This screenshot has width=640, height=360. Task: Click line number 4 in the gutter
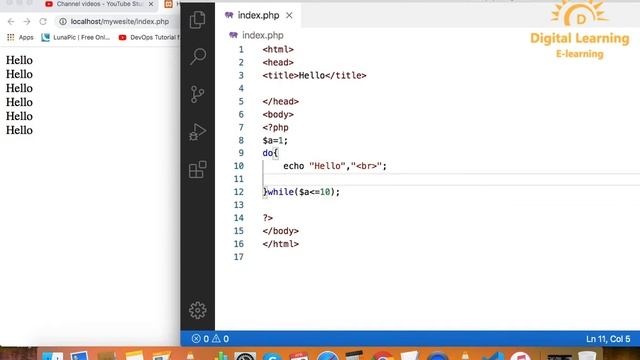[241, 89]
